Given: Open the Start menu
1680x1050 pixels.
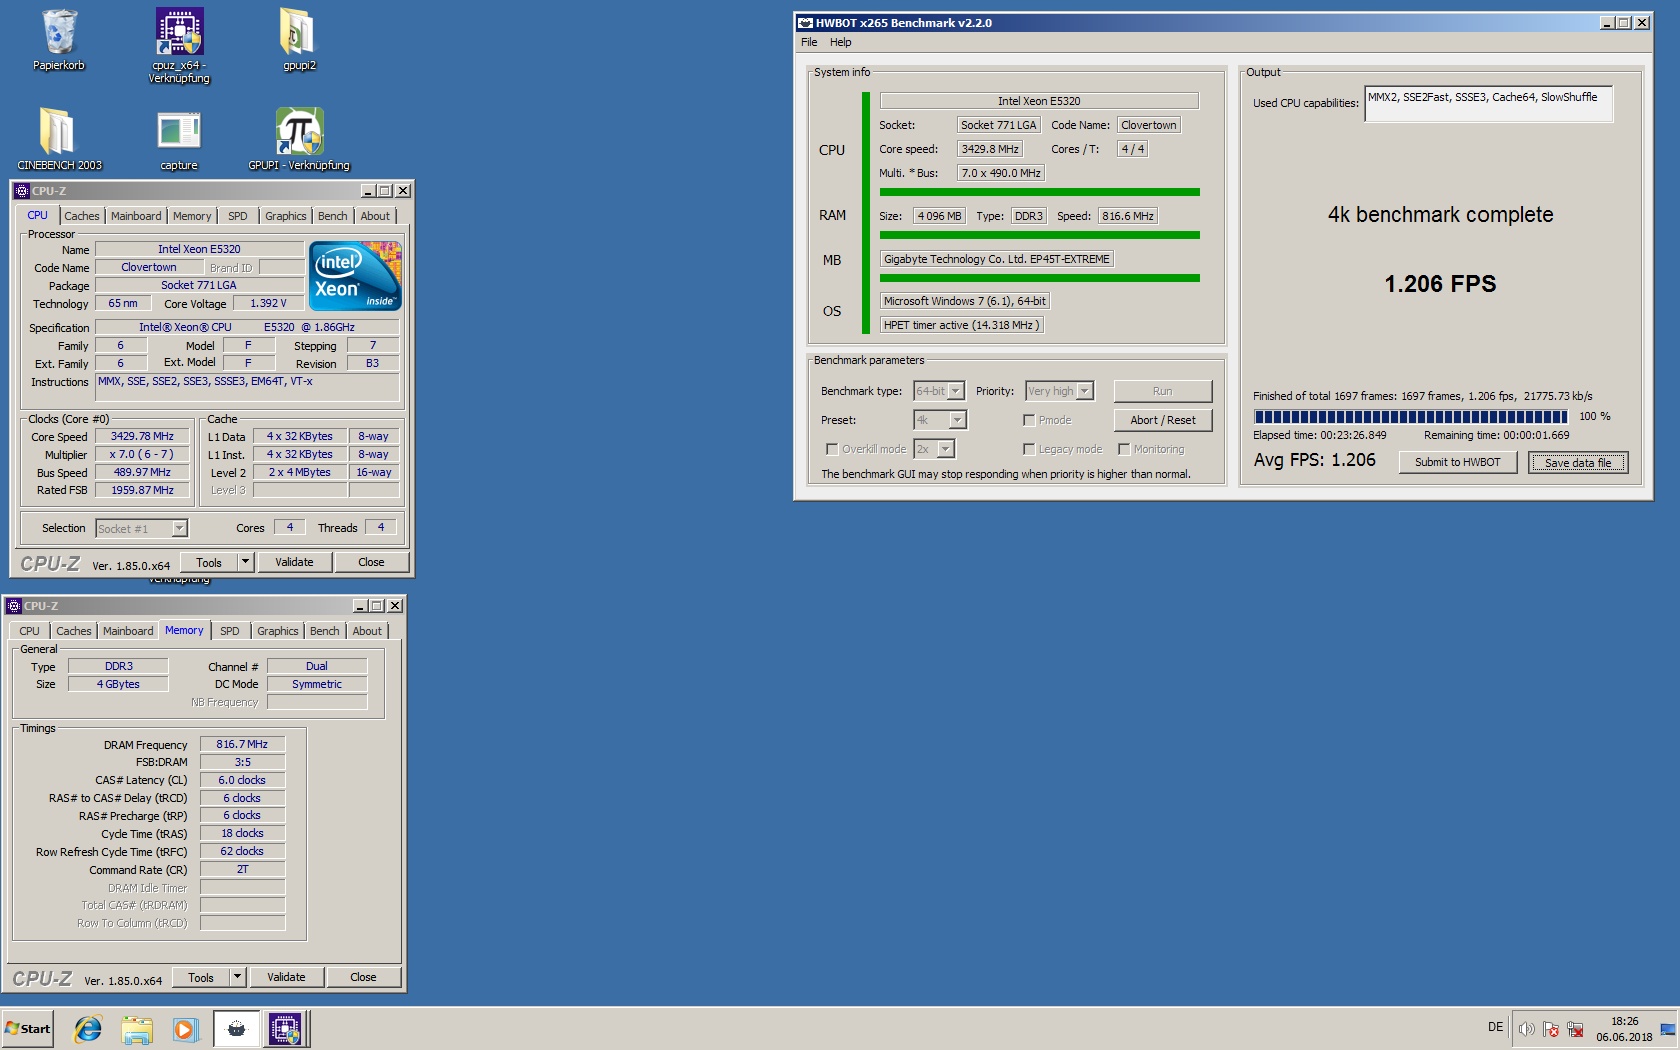Looking at the screenshot, I should coord(28,1028).
